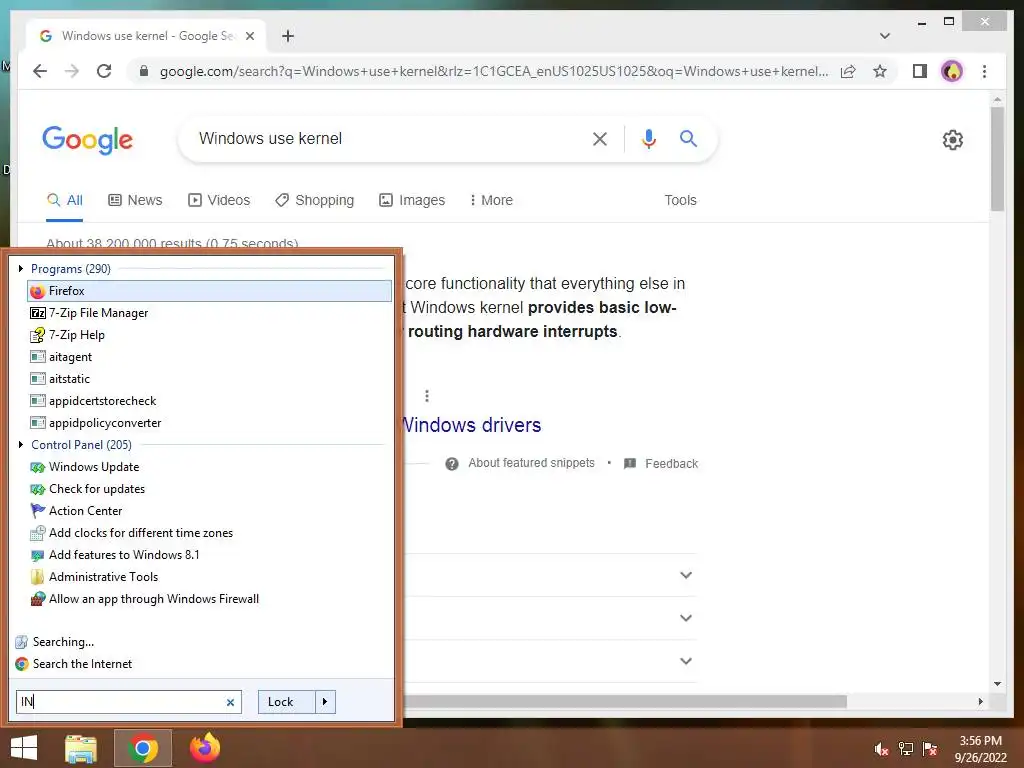
Task: Collapse the Programs (290) group
Action: pos(21,268)
